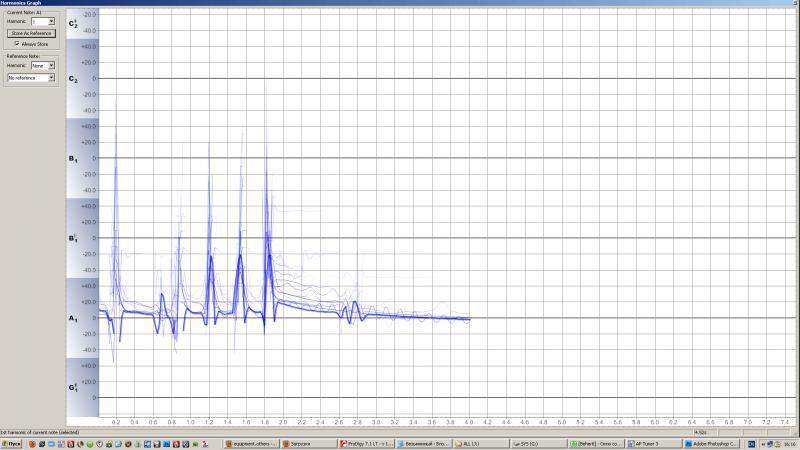
Task: Click the system tray clock
Action: click(x=789, y=443)
